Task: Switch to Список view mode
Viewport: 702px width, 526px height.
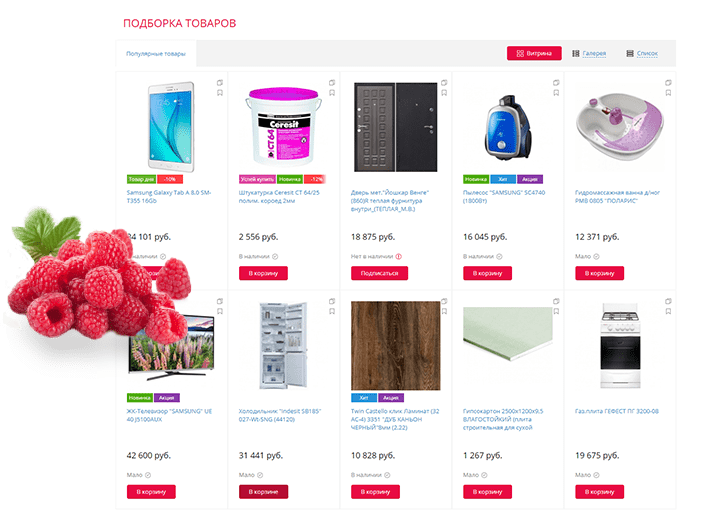Action: click(x=642, y=53)
